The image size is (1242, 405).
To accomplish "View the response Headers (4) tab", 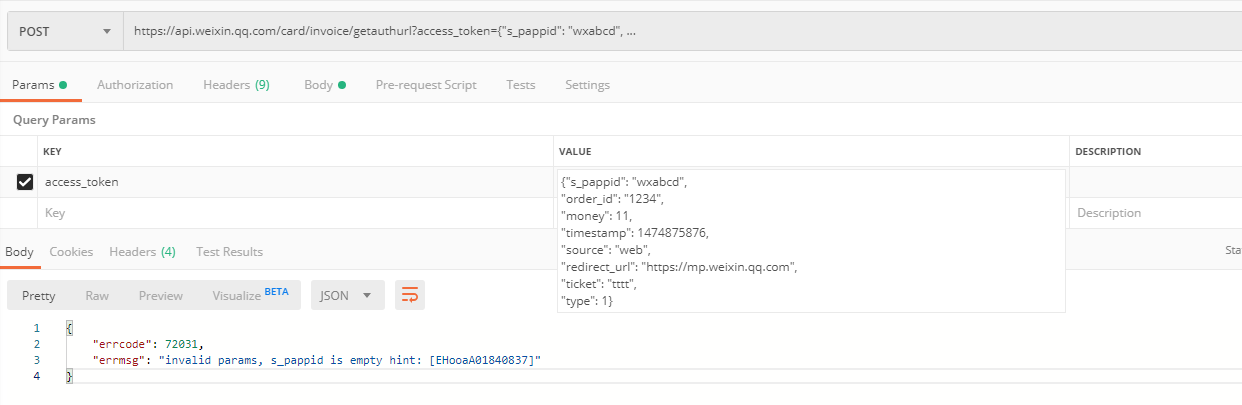I will click(x=142, y=252).
